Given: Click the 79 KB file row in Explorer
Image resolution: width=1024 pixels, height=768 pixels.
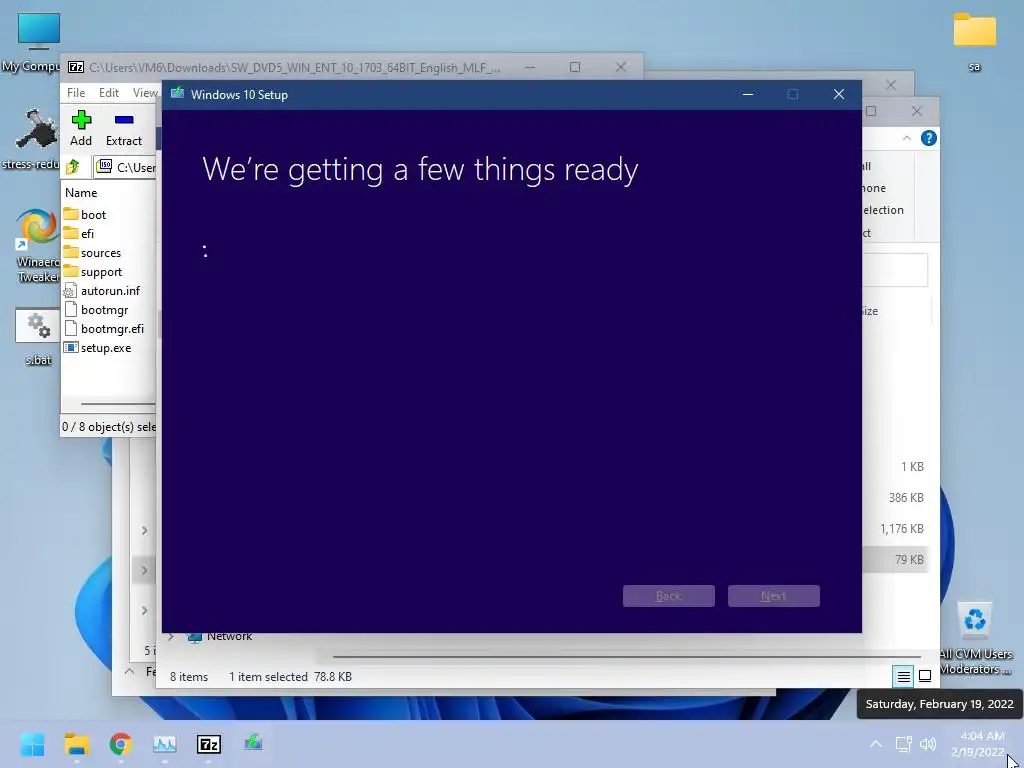Looking at the screenshot, I should (x=896, y=560).
